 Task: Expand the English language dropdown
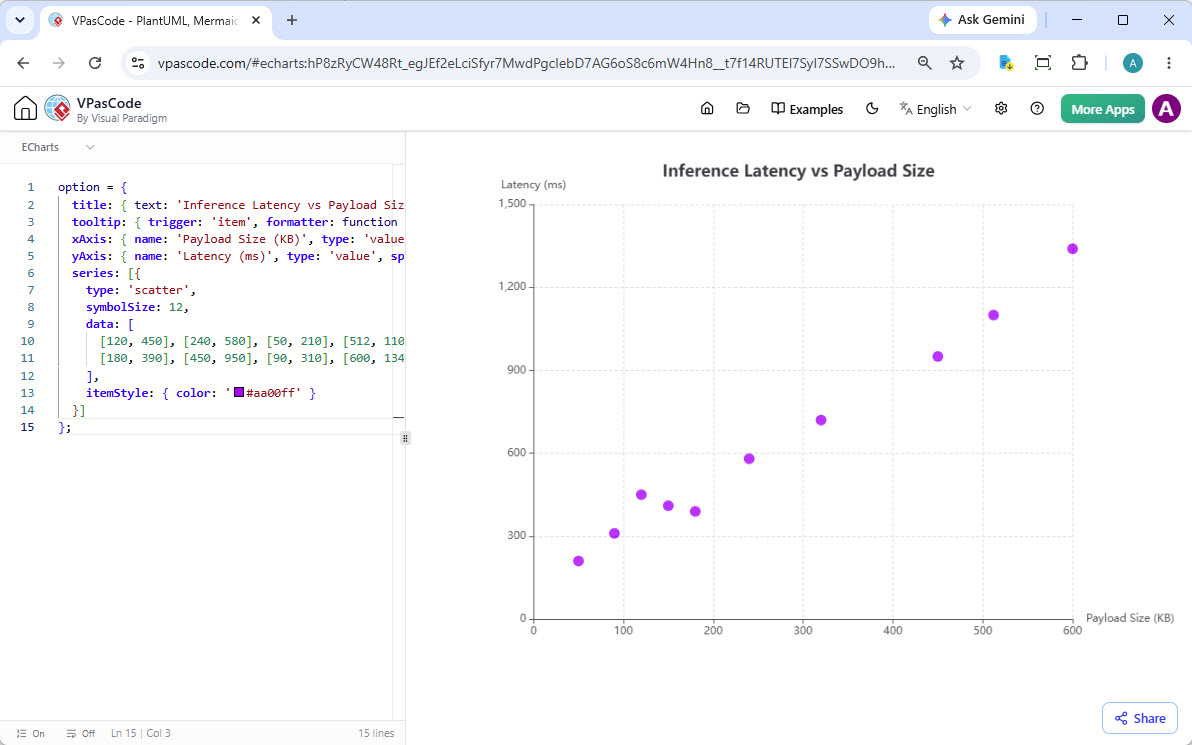coord(935,109)
